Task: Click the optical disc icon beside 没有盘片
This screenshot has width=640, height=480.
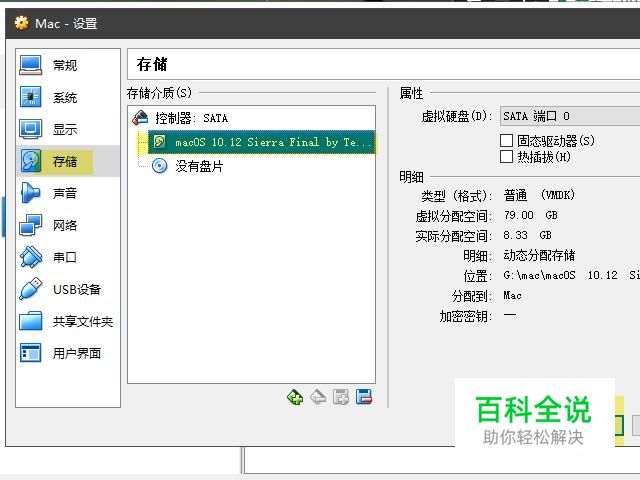Action: [159, 166]
